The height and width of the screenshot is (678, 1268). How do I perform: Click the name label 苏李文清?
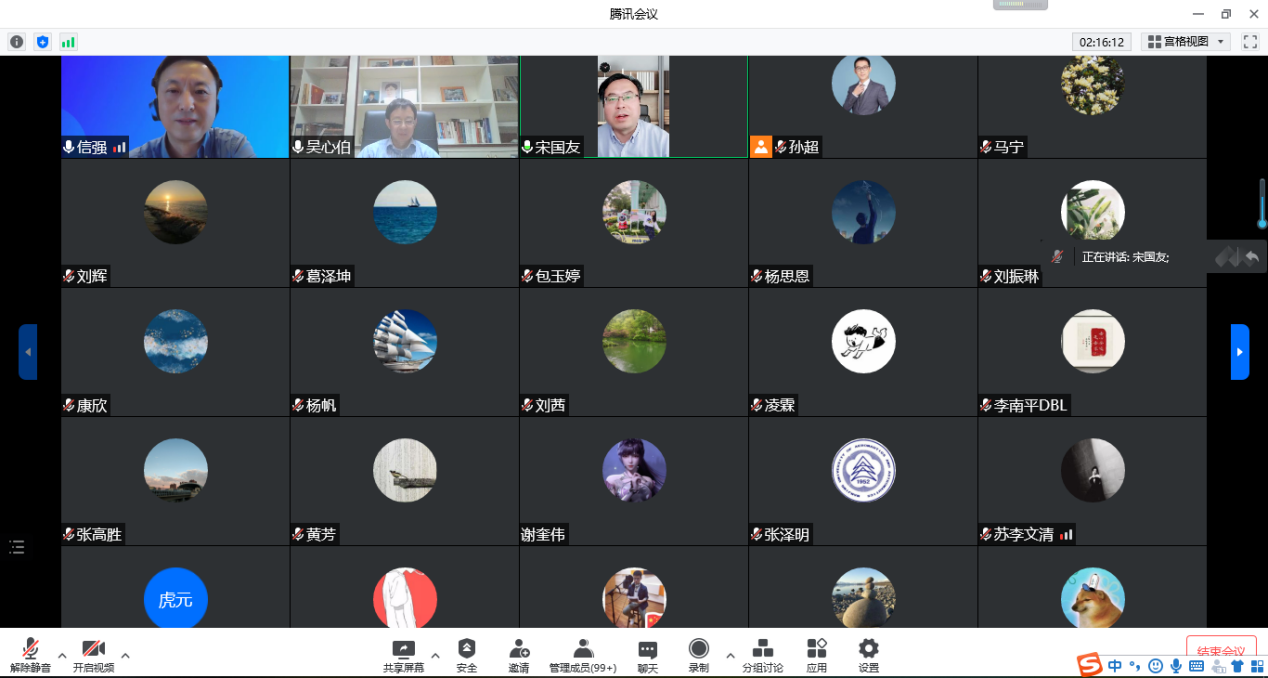tap(1023, 534)
